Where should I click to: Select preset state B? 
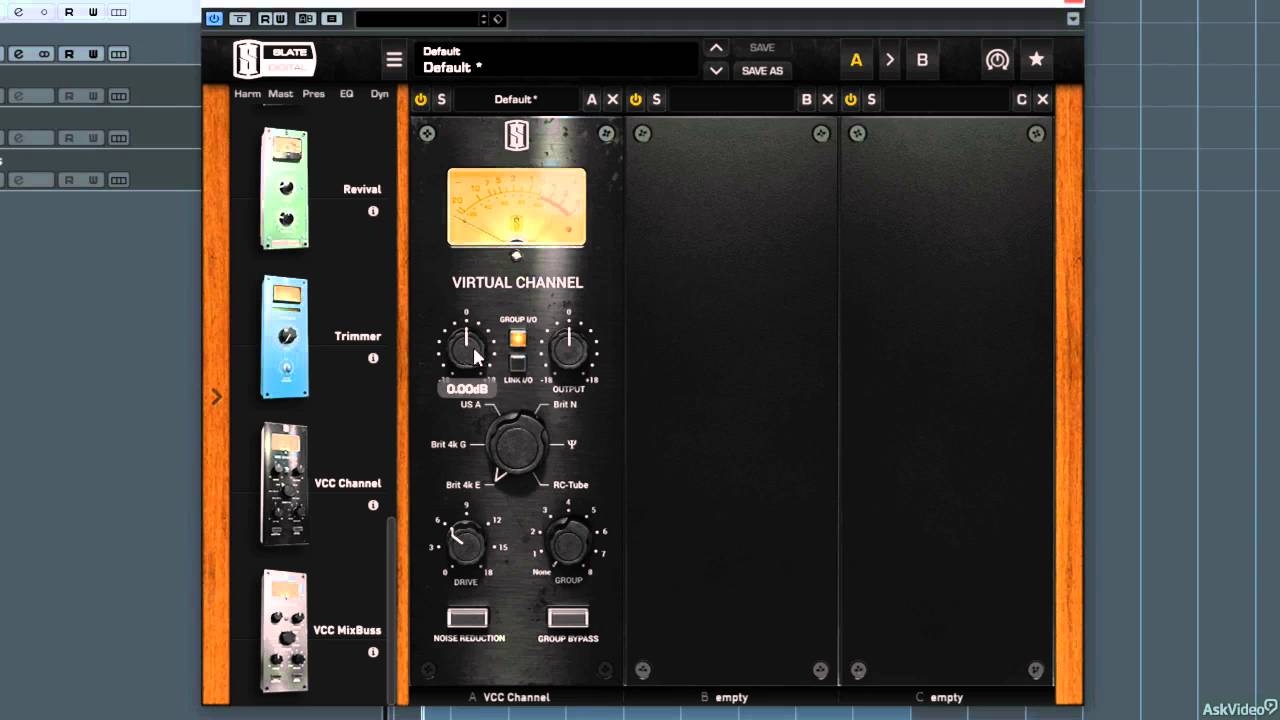(922, 60)
